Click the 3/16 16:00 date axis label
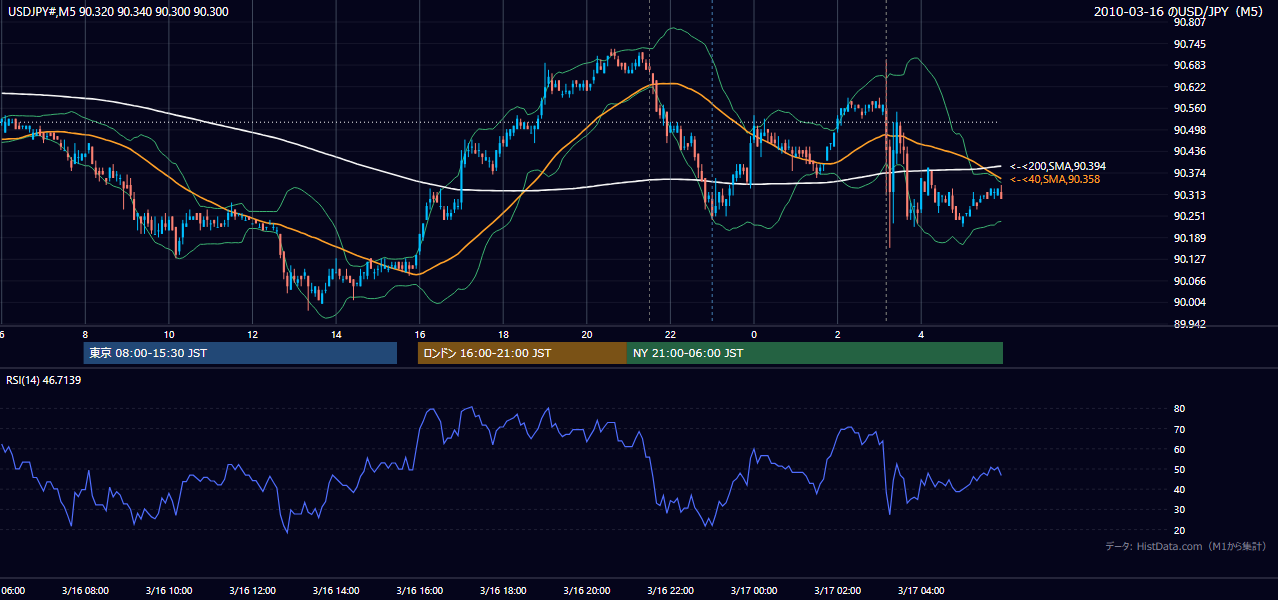The width and height of the screenshot is (1278, 600). point(419,591)
